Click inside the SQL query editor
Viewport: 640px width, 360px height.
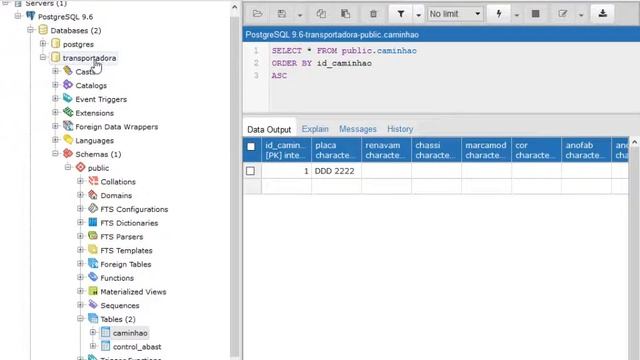453,78
